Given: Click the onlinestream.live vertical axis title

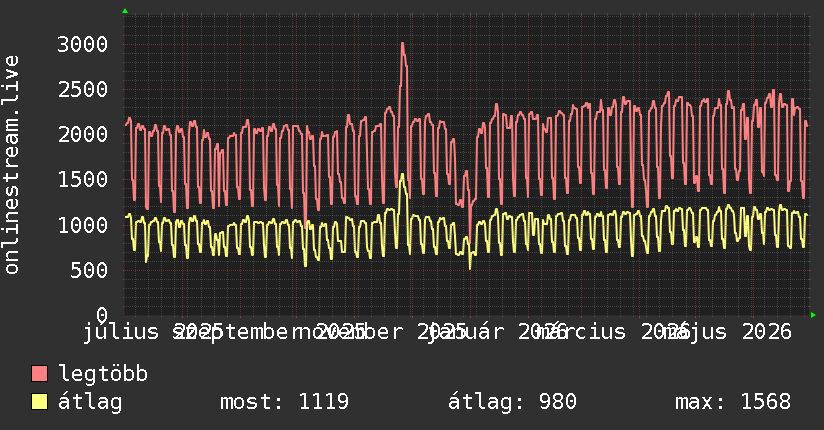Looking at the screenshot, I should tap(11, 165).
